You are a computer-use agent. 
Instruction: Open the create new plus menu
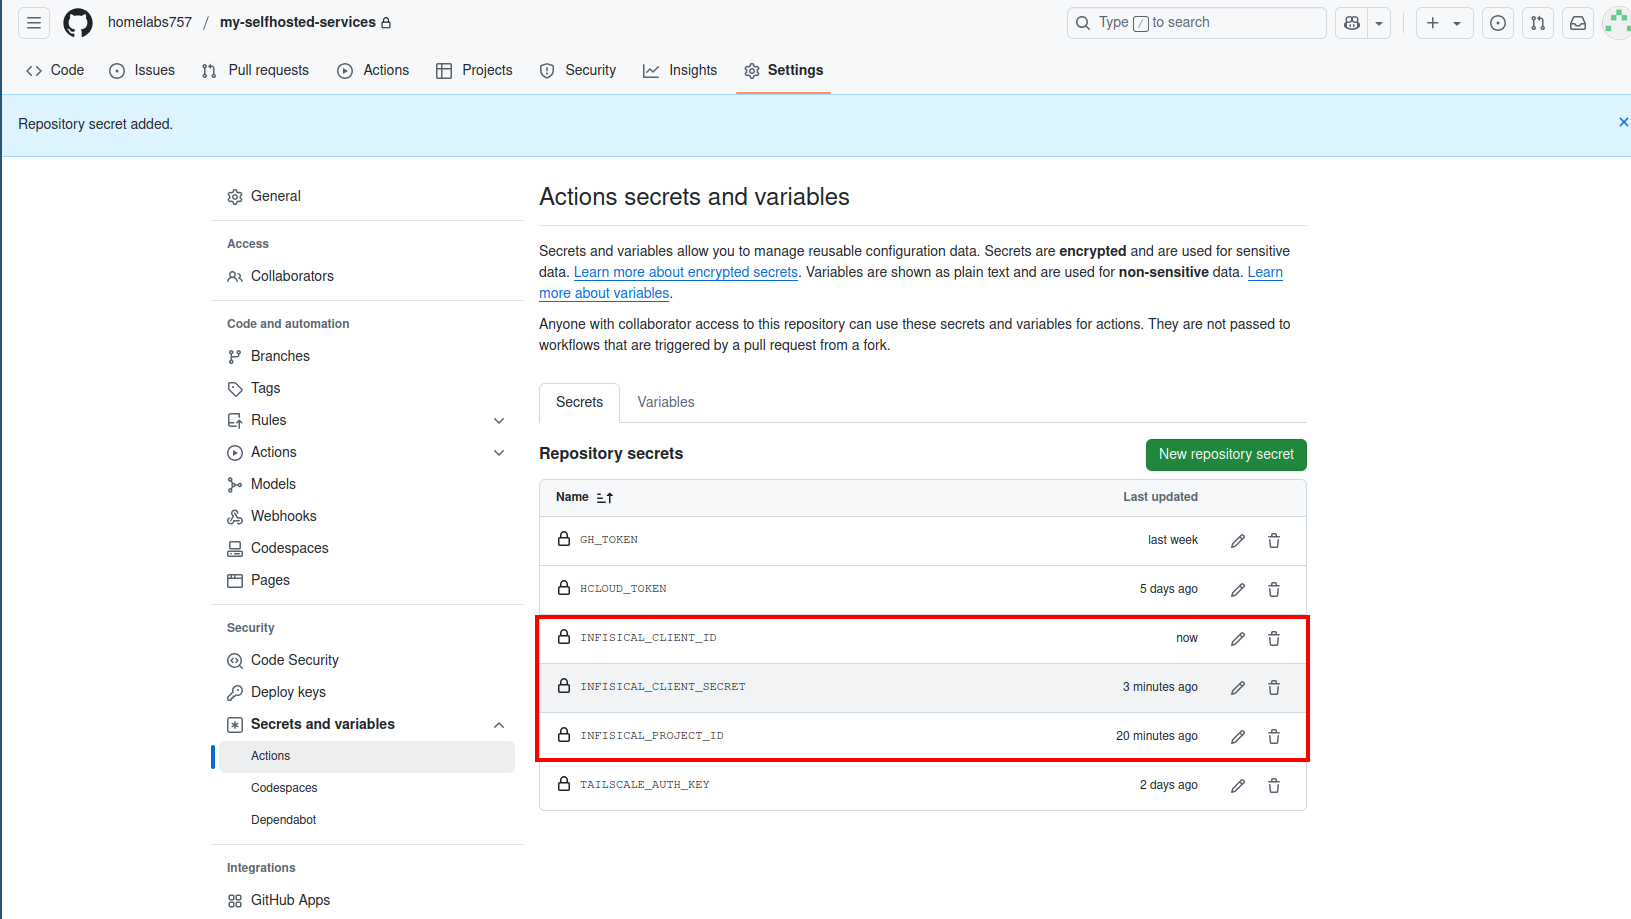[1444, 23]
